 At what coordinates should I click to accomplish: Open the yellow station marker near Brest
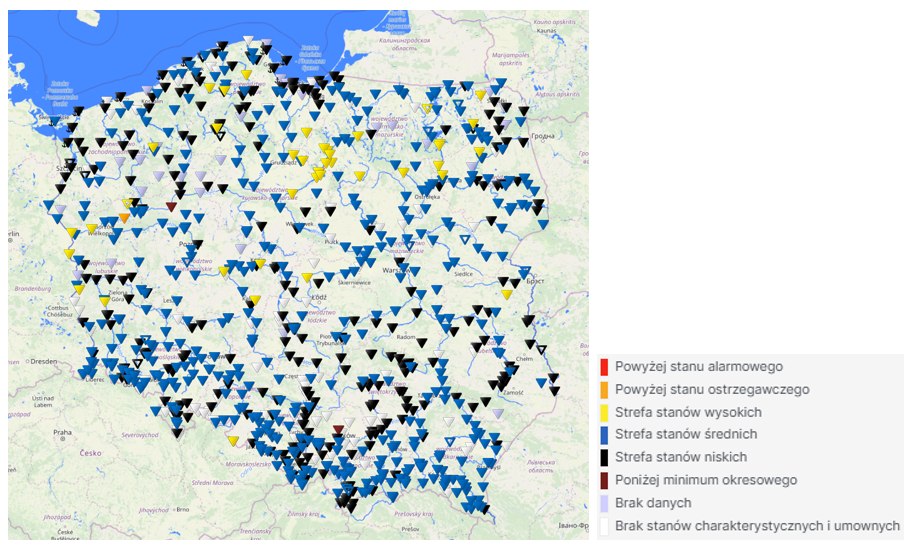click(x=507, y=294)
